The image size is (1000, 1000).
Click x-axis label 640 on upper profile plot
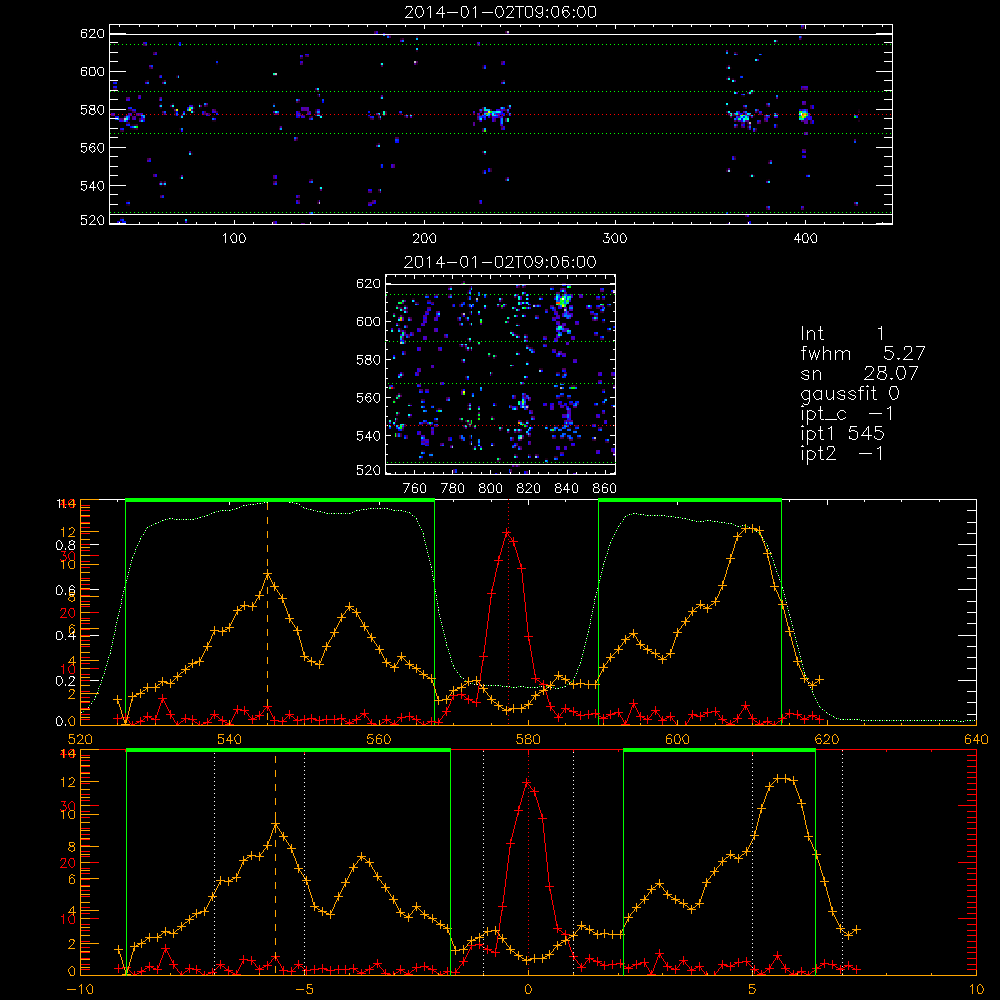coord(976,740)
